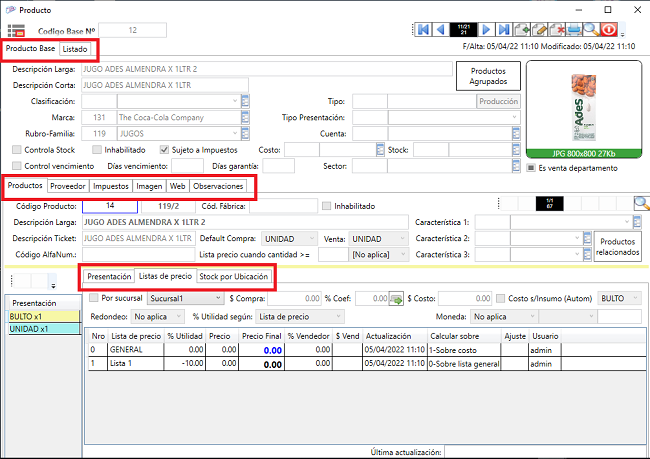This screenshot has height=459, width=650.
Task: Click the Productos Agrupados button
Action: (x=488, y=77)
